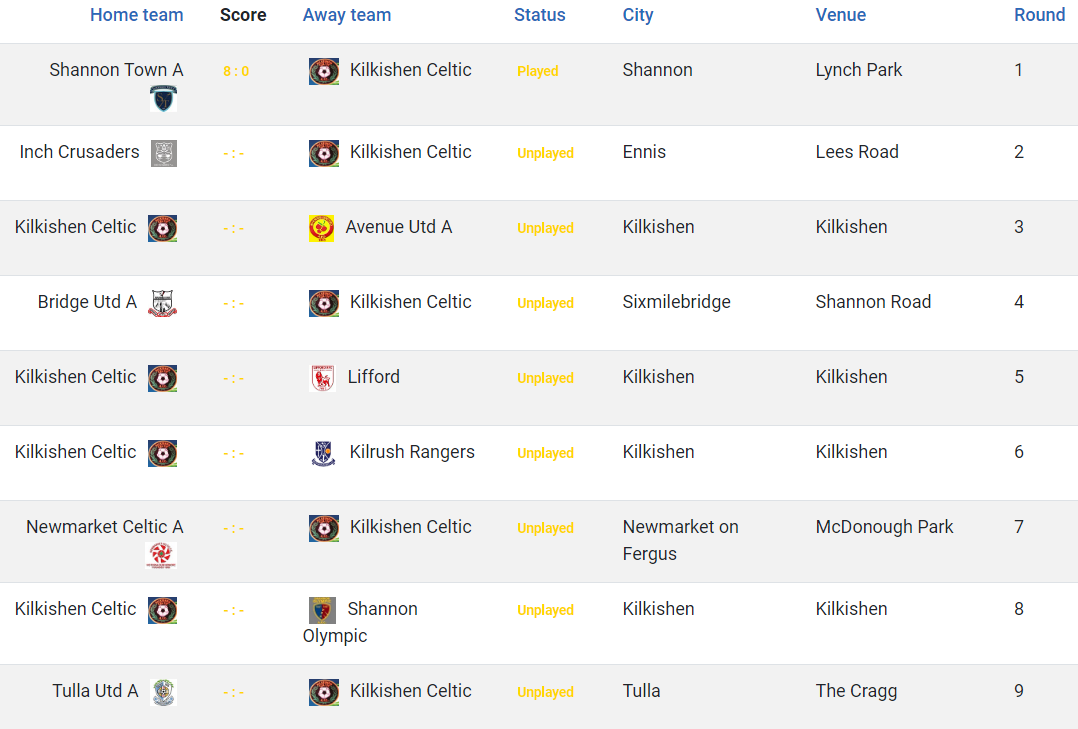Click the Tulla Utd A crest
The height and width of the screenshot is (729, 1078).
coord(164,693)
